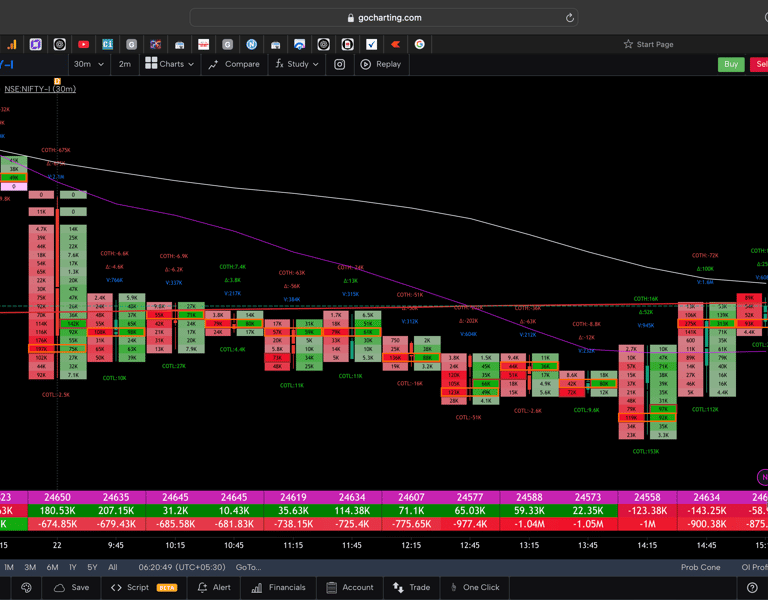The image size is (768, 600).
Task: Click the 207.15K delta cell
Action: 116,510
